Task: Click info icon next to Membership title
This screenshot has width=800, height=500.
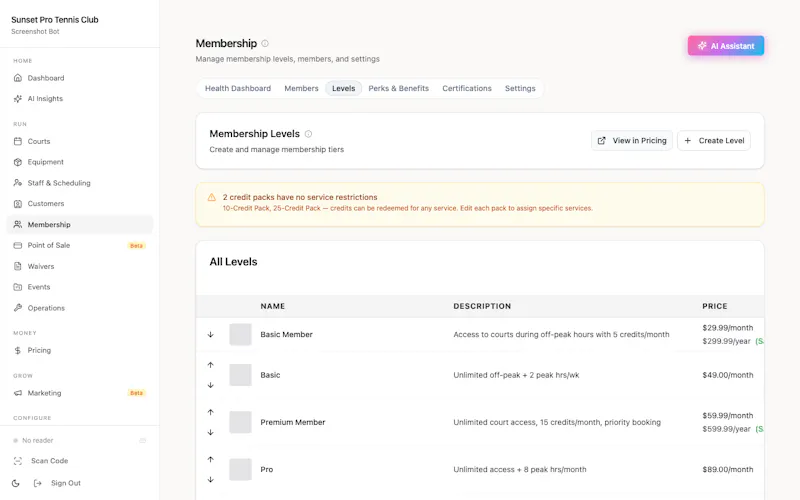Action: coord(265,43)
